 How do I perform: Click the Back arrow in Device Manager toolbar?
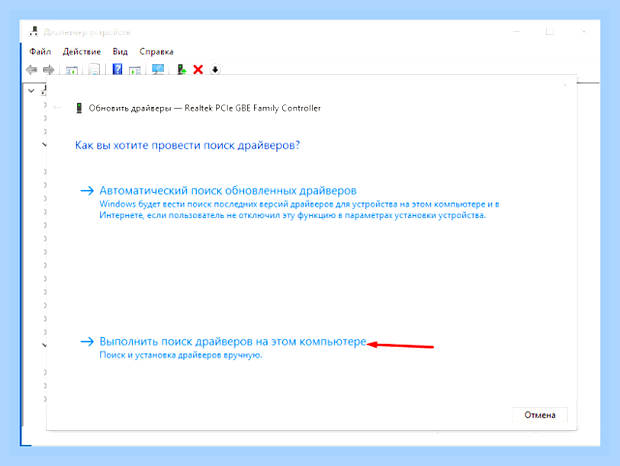click(32, 70)
